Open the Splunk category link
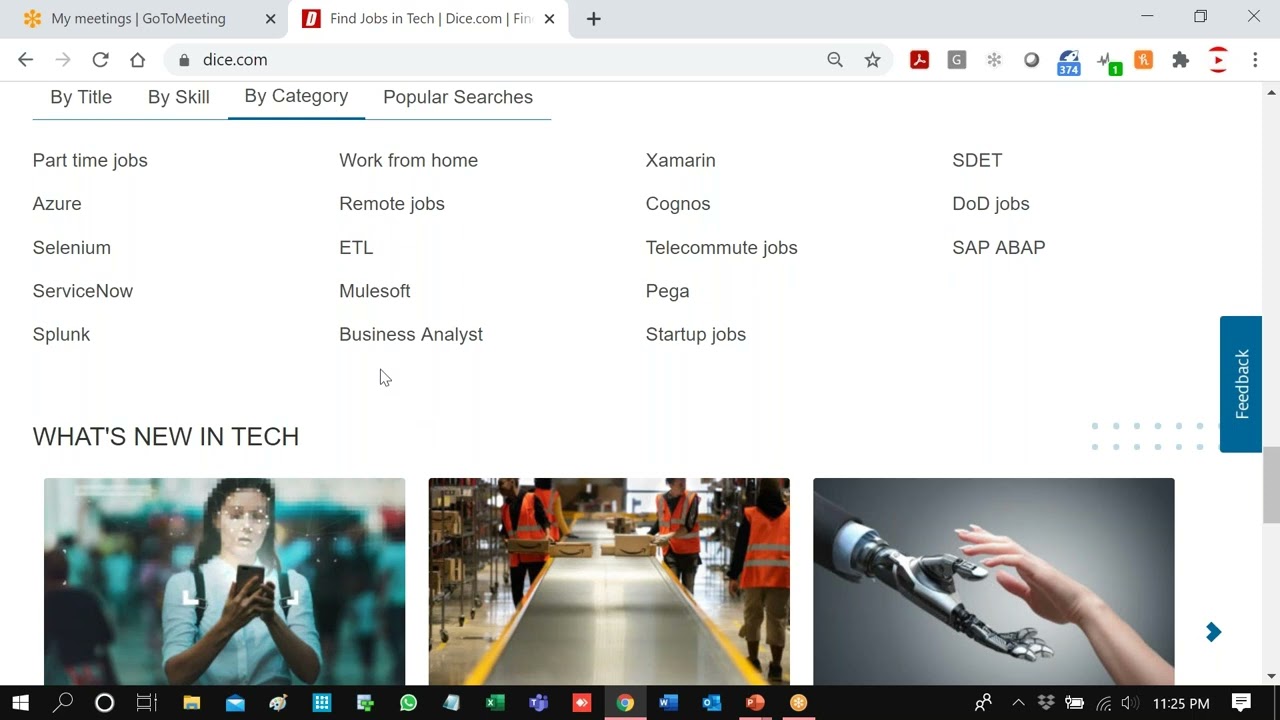Viewport: 1280px width, 720px height. click(61, 335)
